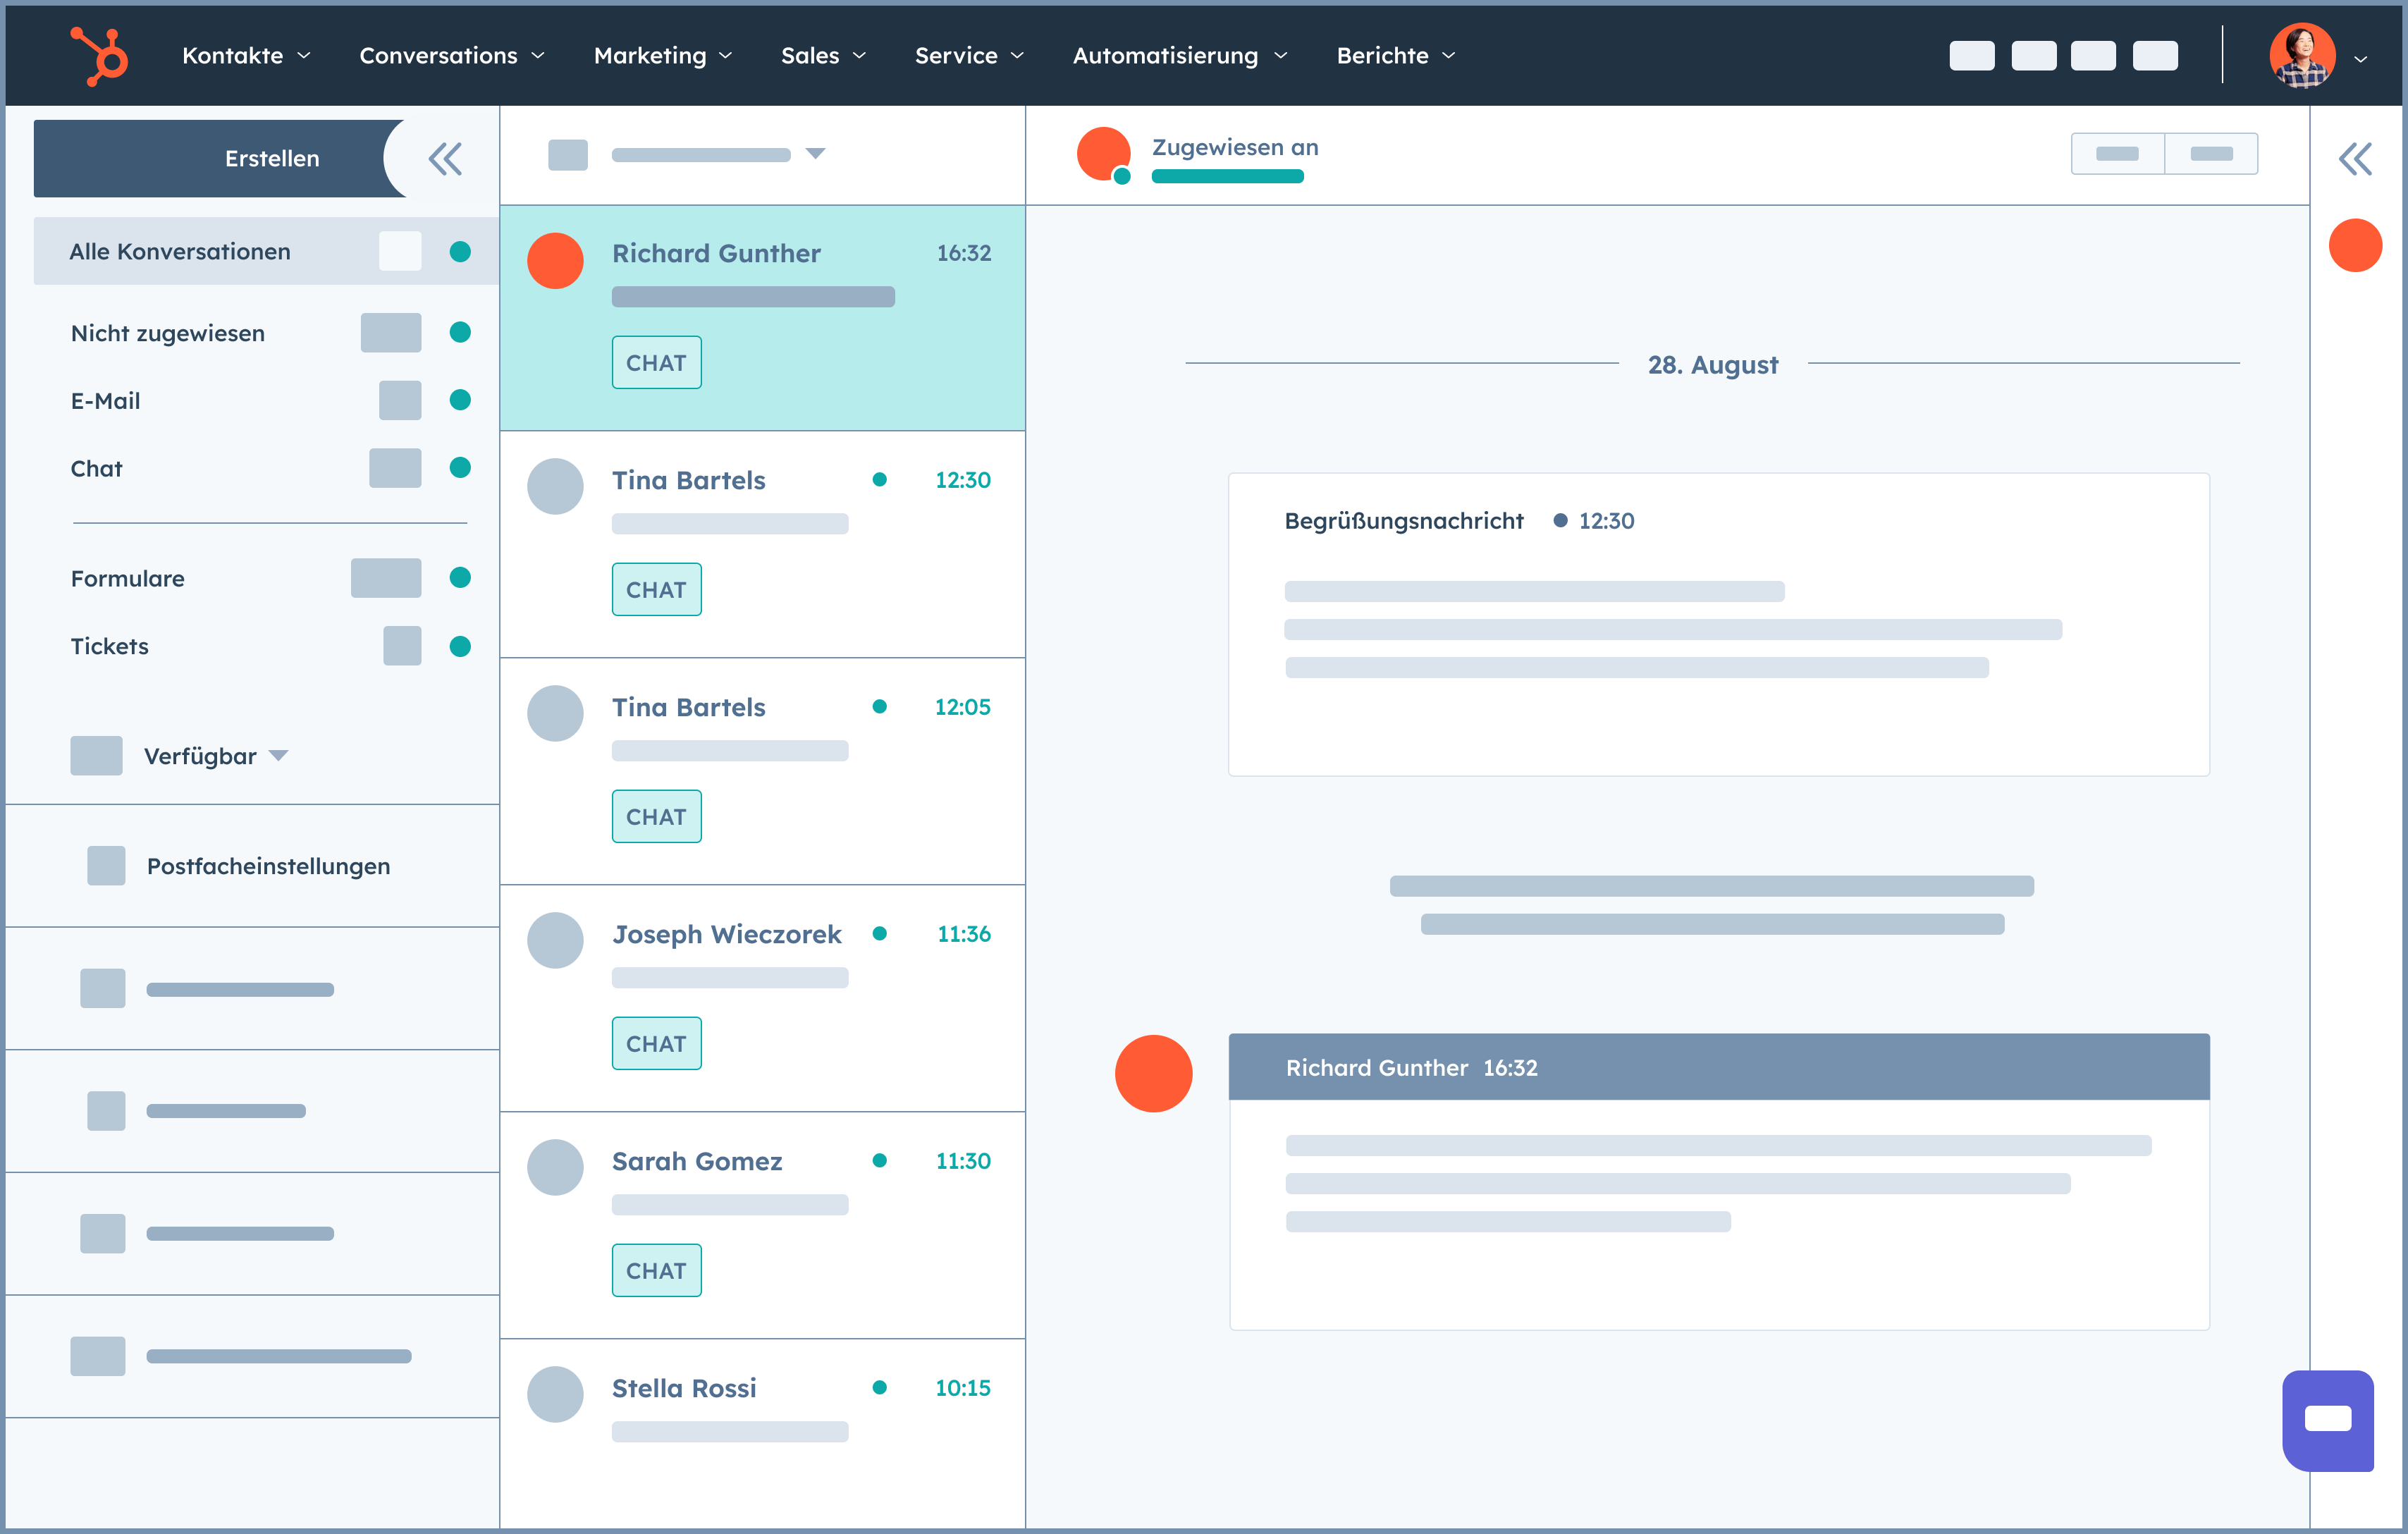Screen dimensions: 2408x1534
Task: Toggle the E-Mail filter switch
Action: [x=395, y=400]
